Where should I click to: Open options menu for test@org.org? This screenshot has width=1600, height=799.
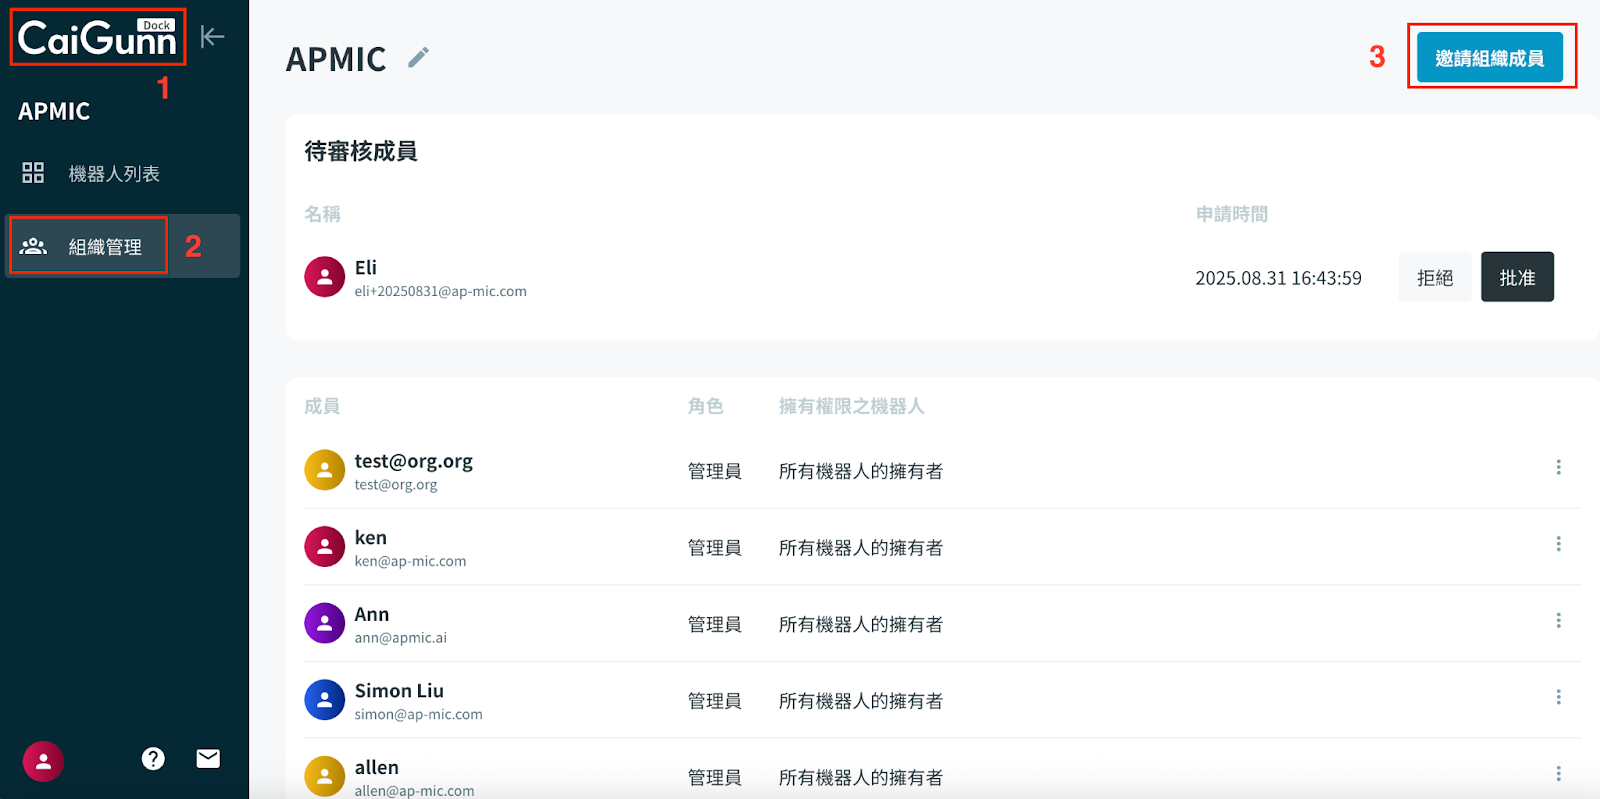(x=1558, y=467)
